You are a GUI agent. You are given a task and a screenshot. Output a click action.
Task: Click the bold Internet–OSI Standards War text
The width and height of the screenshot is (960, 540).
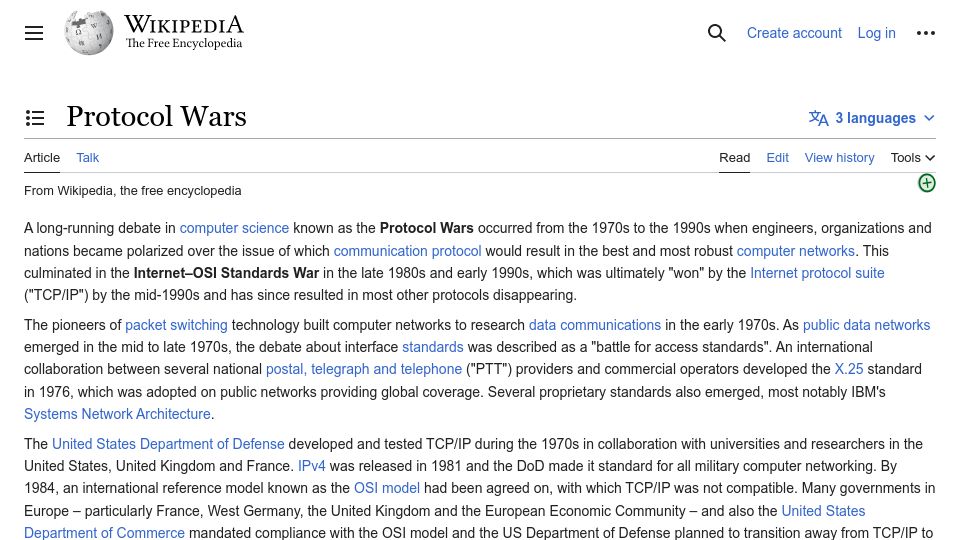tap(226, 273)
